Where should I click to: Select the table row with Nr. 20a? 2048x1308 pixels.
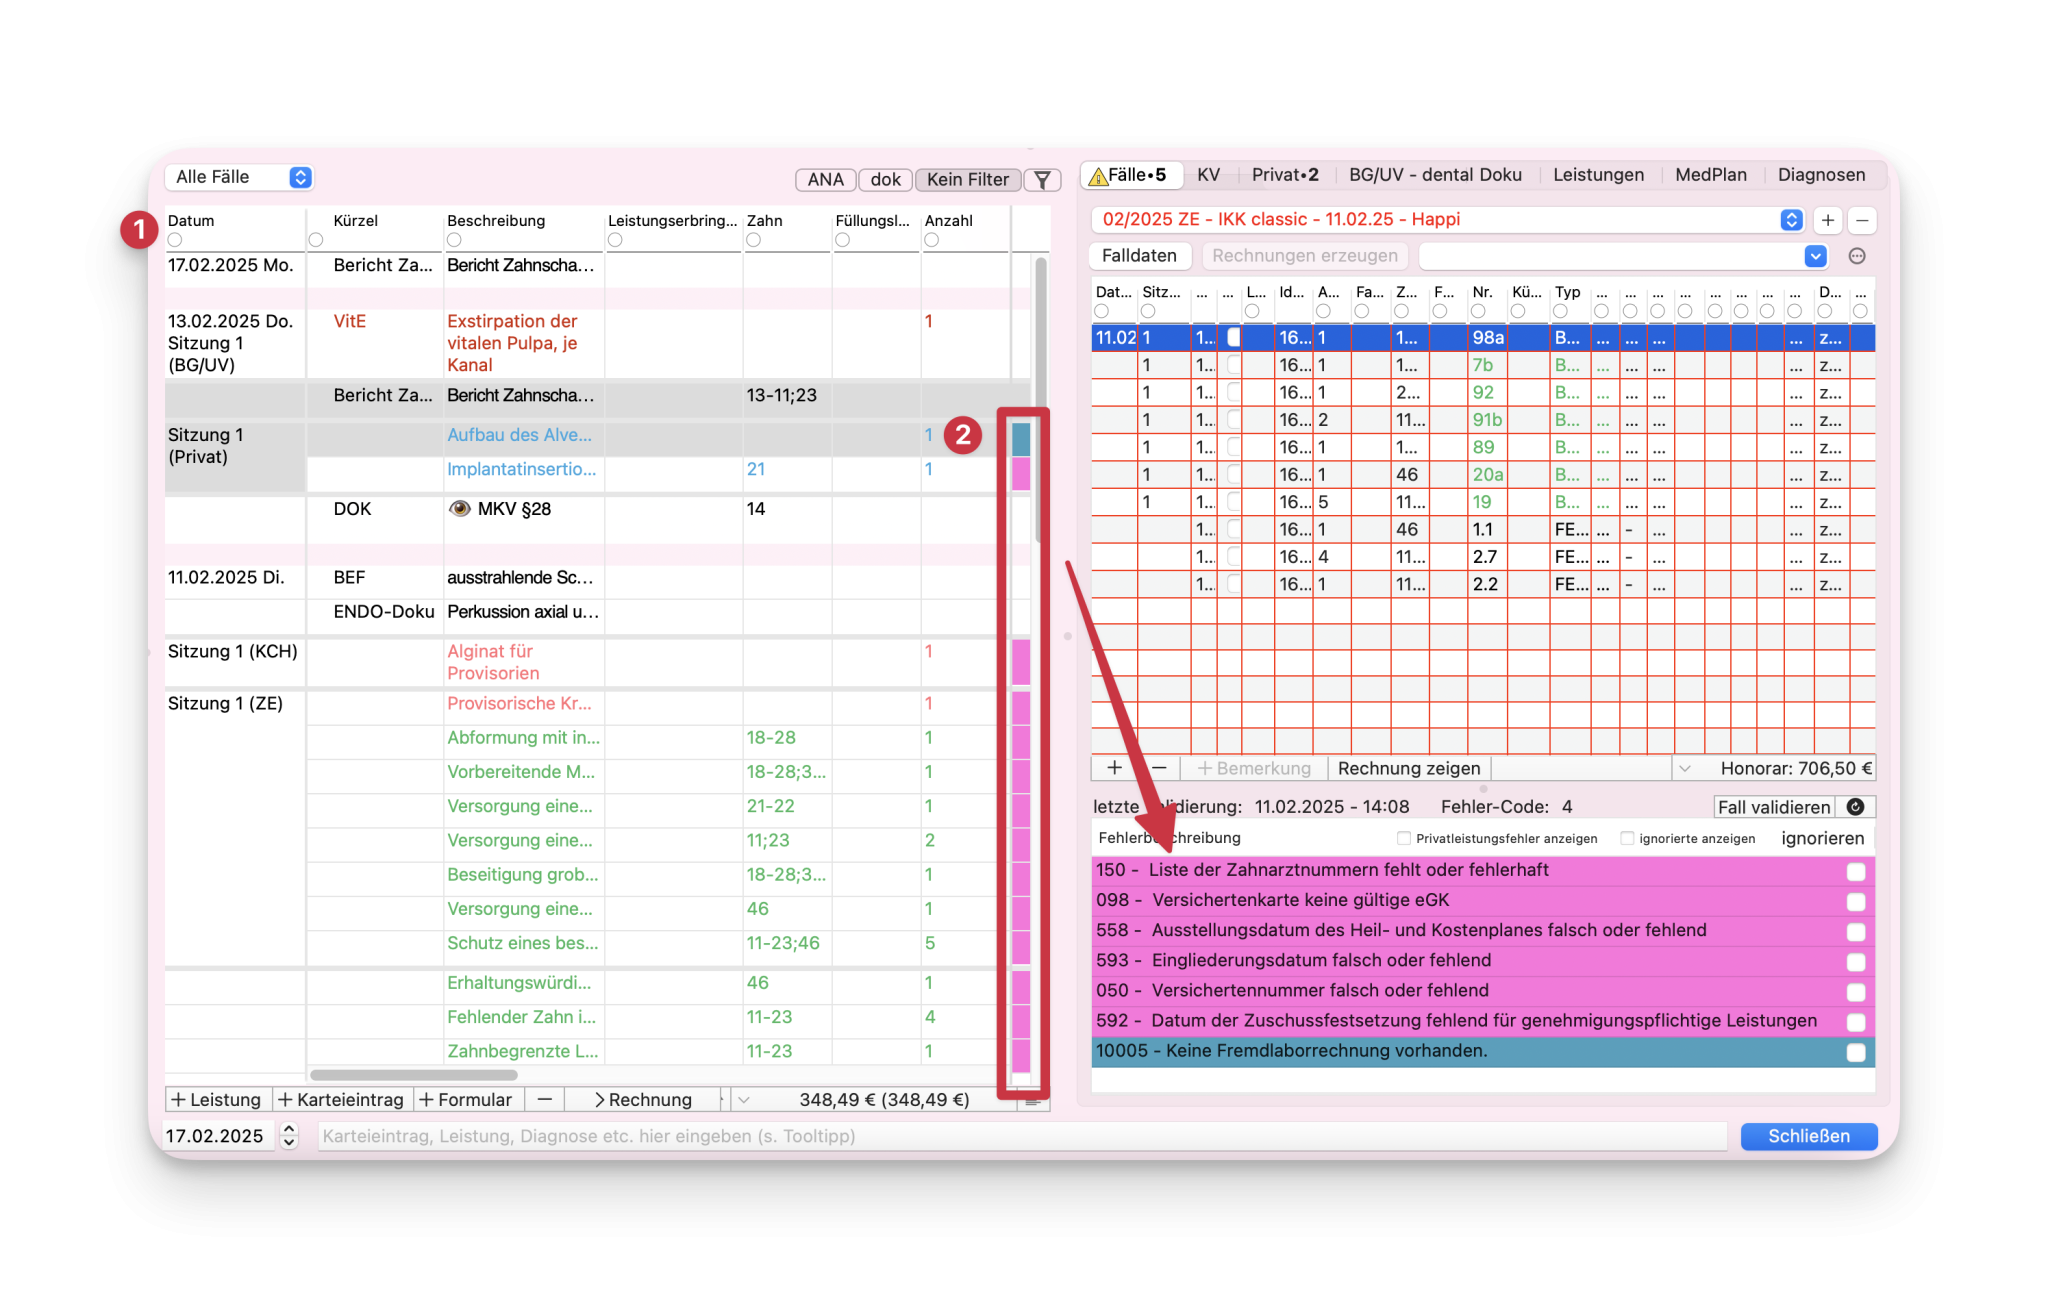click(1482, 475)
